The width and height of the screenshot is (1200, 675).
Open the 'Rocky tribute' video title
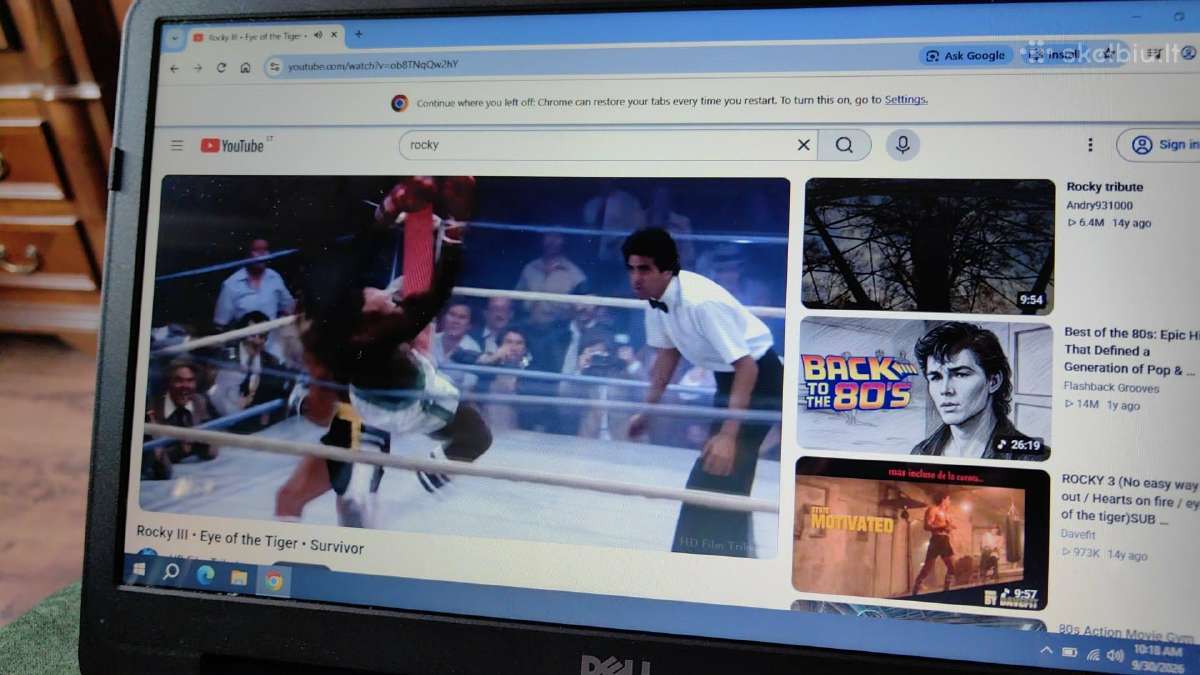1104,187
